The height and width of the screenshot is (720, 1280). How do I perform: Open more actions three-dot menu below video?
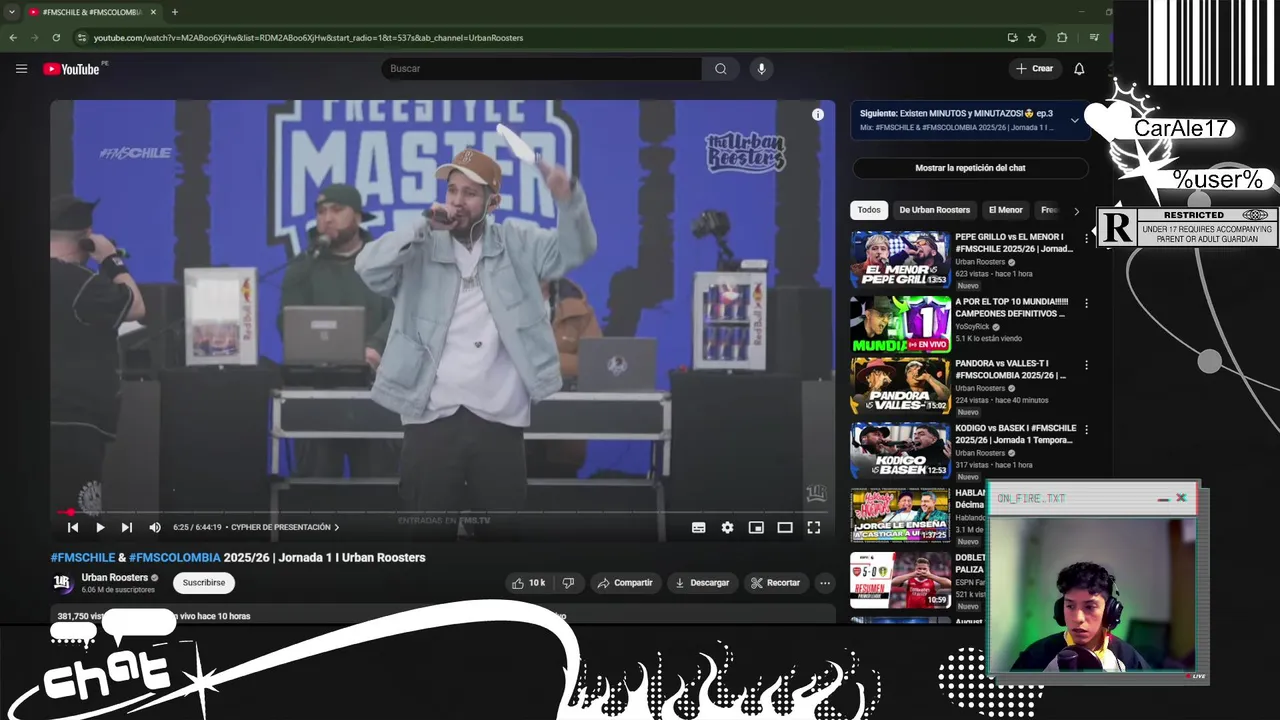[825, 582]
